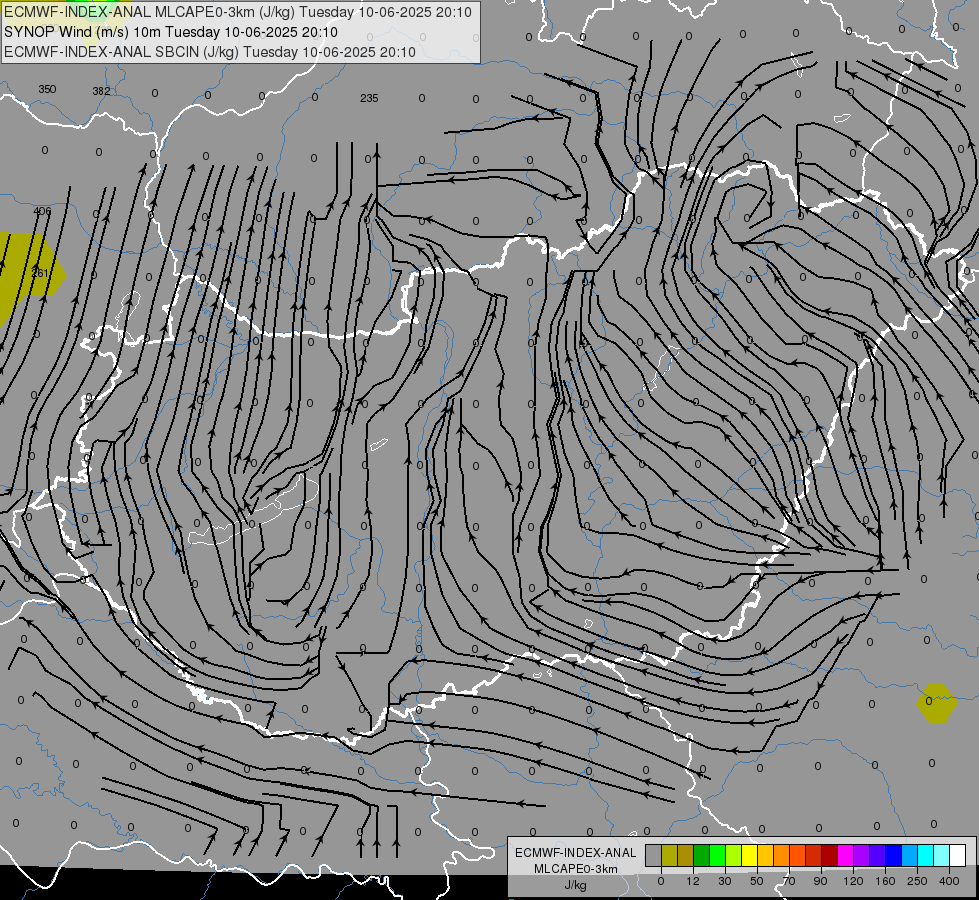Screen dimensions: 979x900
Task: Click legend scale value '50'
Action: click(757, 881)
